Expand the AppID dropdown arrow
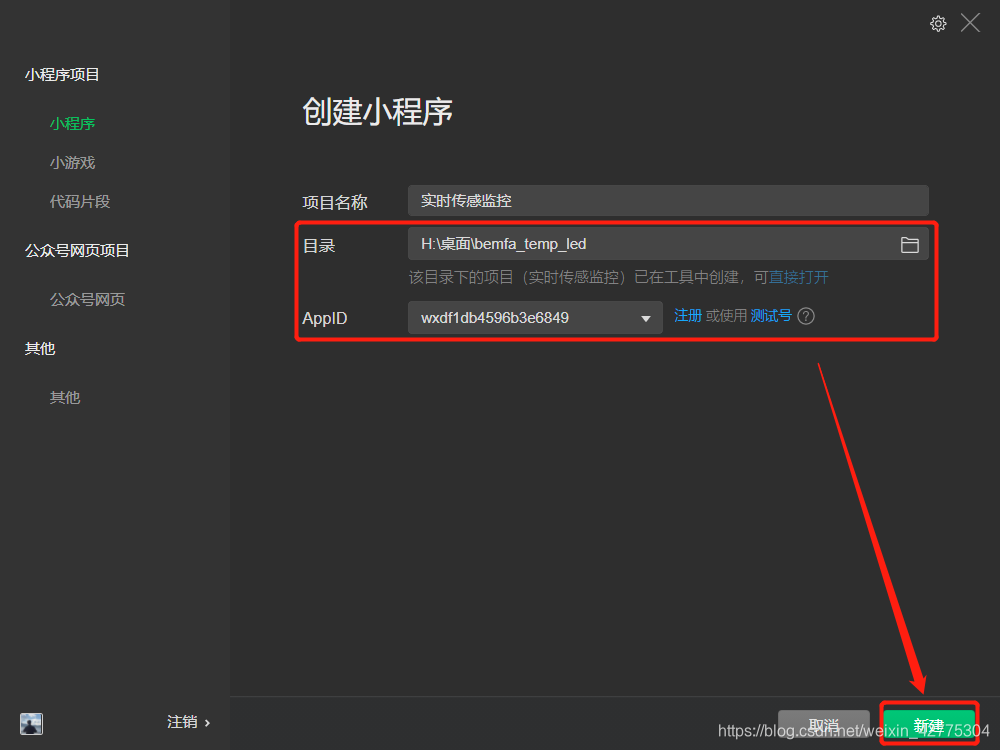Image resolution: width=1000 pixels, height=750 pixels. (x=645, y=318)
